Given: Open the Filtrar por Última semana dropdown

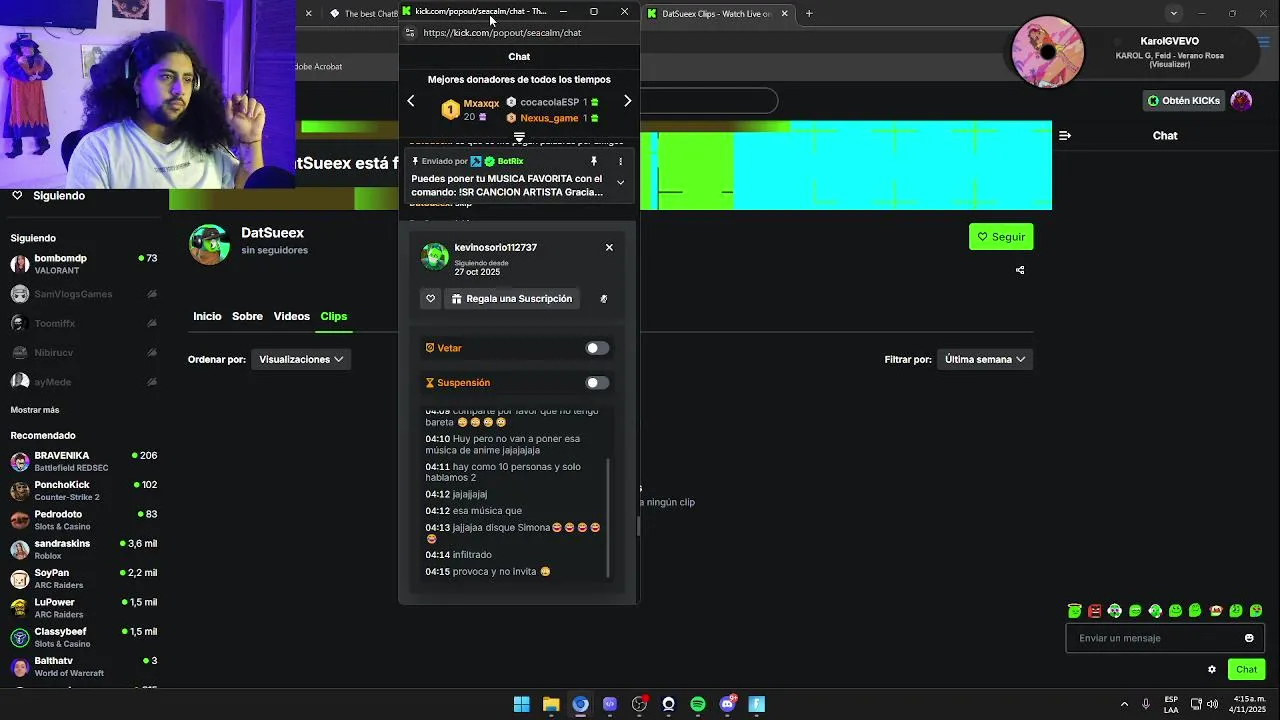Looking at the screenshot, I should click(x=985, y=359).
